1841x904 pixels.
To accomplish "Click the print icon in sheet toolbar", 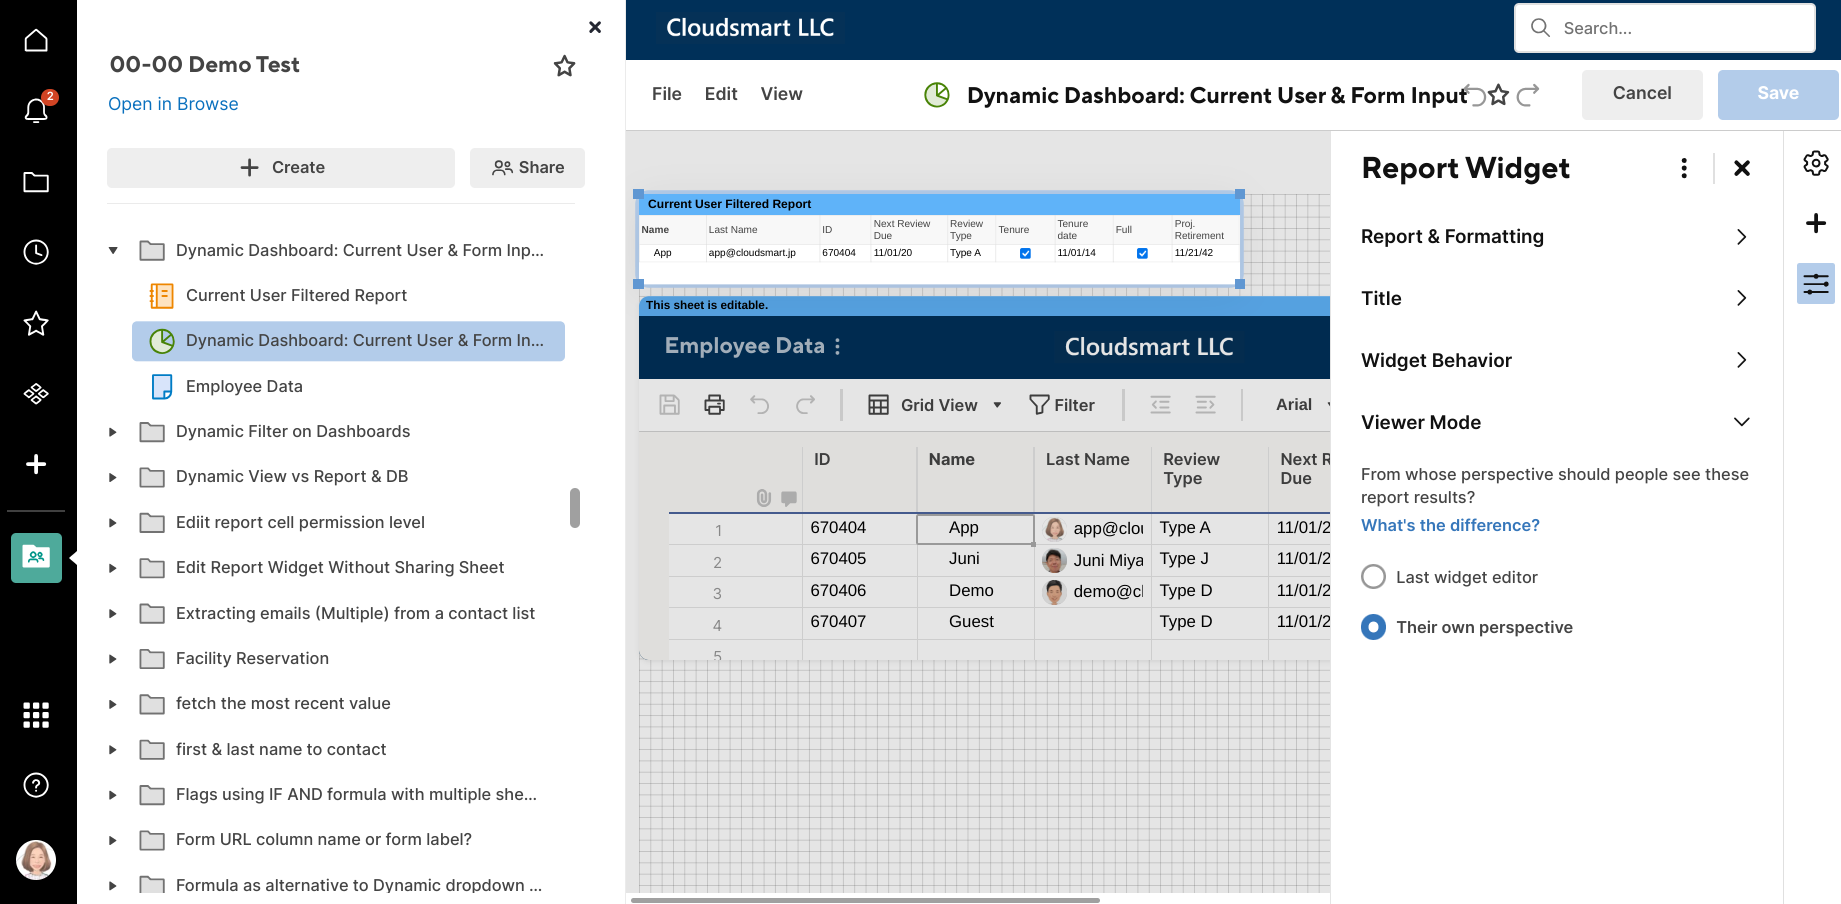I will (715, 405).
